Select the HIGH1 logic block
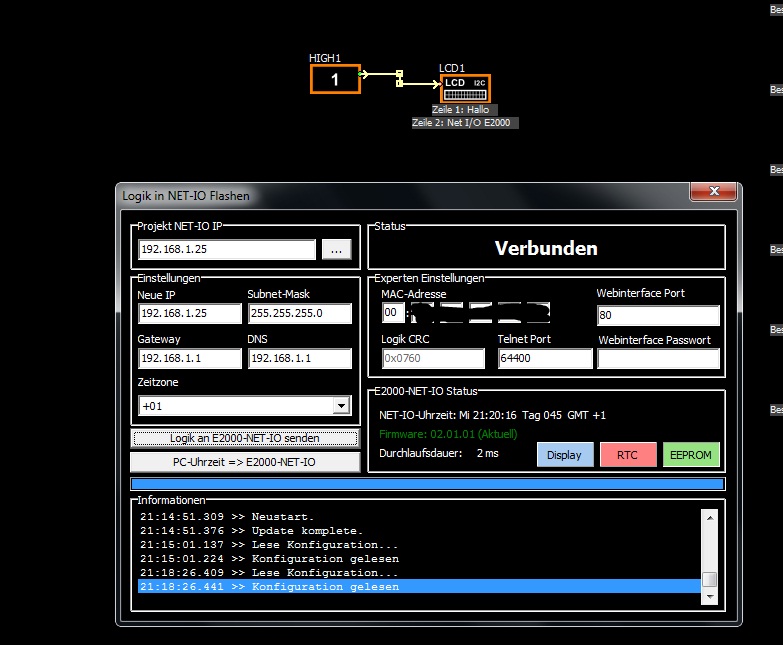The height and width of the screenshot is (645, 783). (334, 79)
